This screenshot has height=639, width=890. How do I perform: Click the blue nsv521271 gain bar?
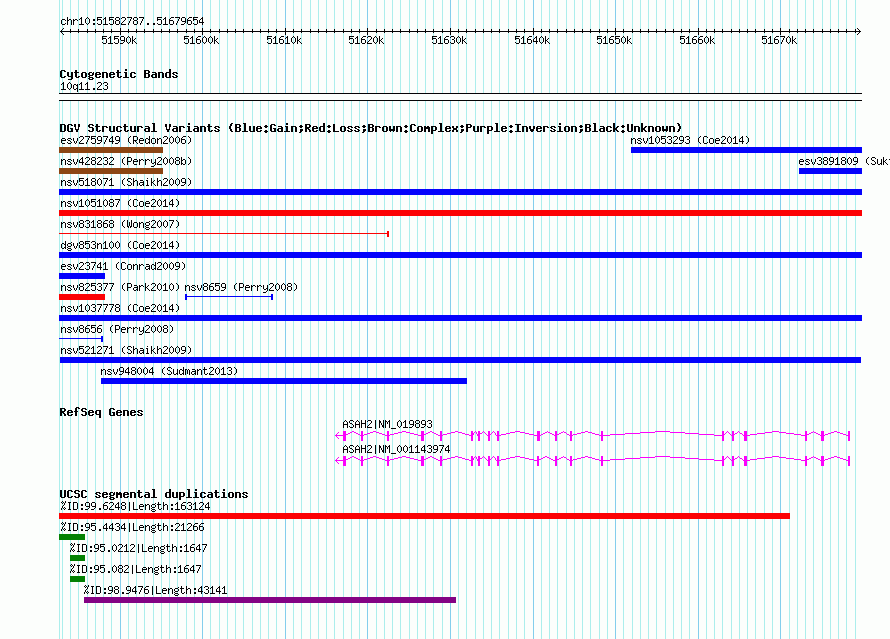pos(460,360)
